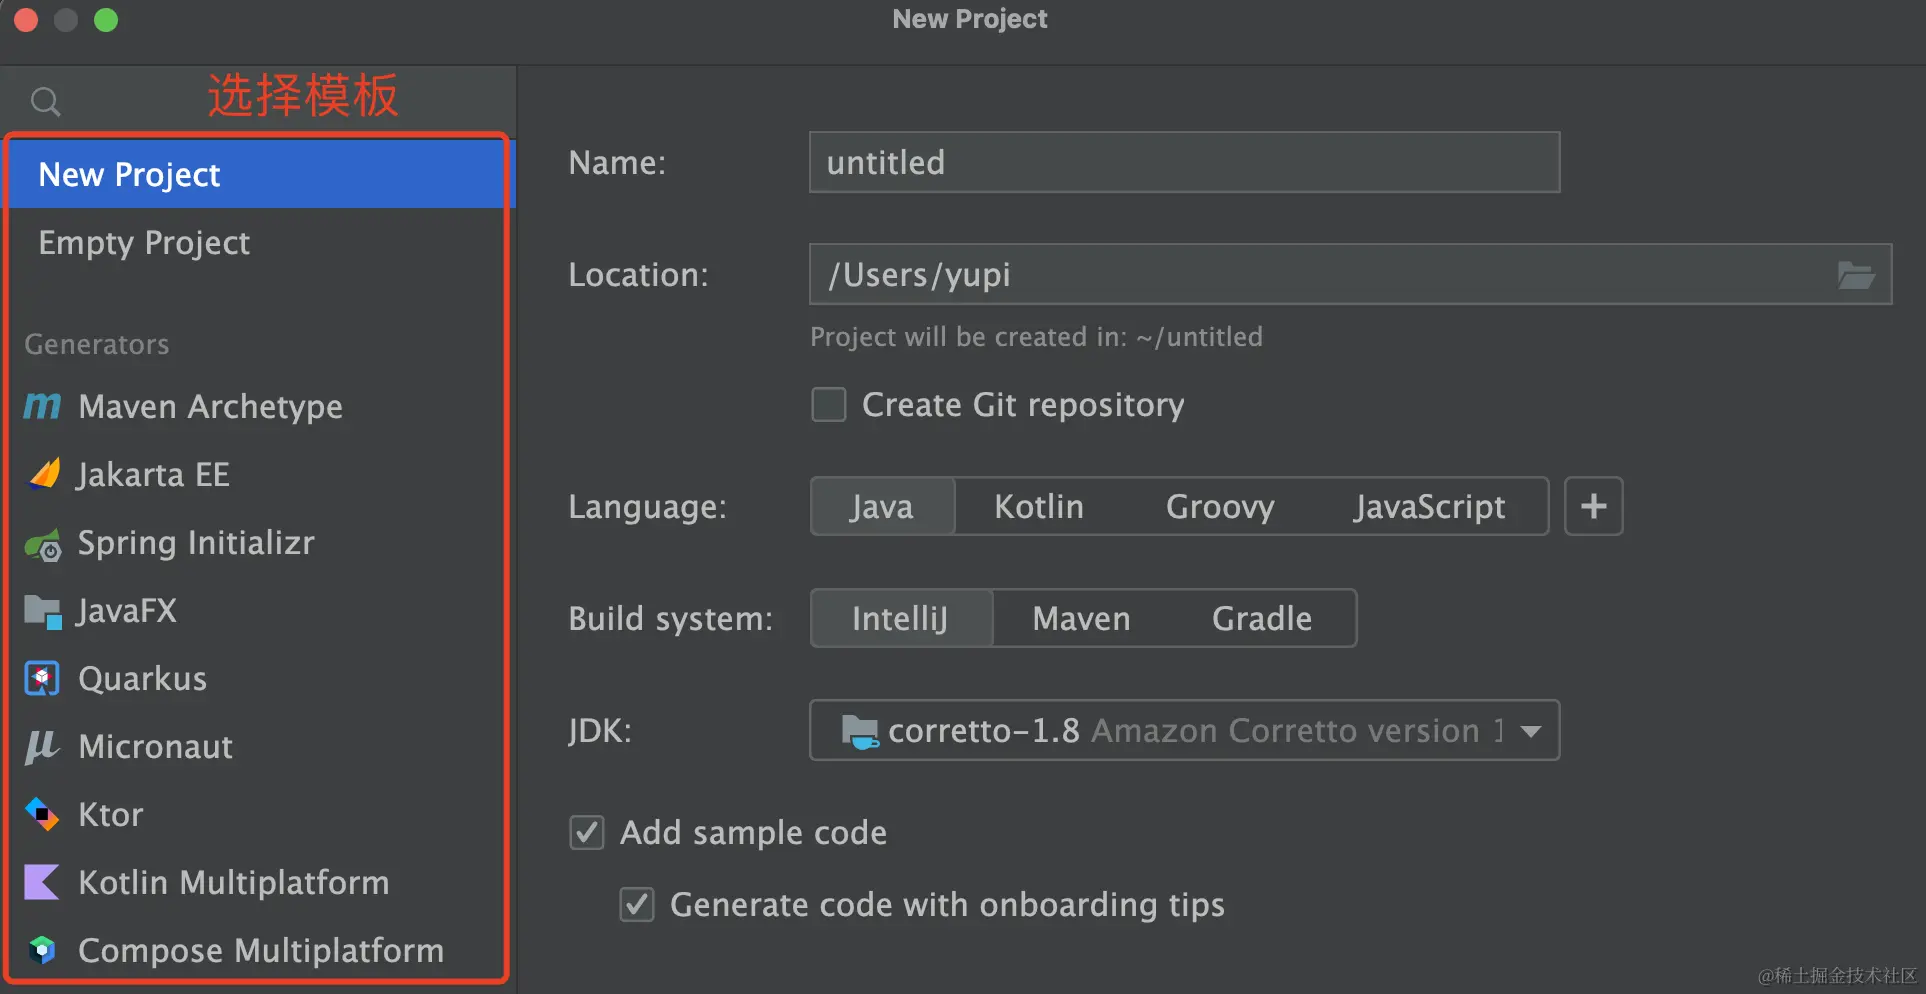The width and height of the screenshot is (1926, 994).
Task: Select the Maven Archetype generator
Action: click(x=260, y=406)
